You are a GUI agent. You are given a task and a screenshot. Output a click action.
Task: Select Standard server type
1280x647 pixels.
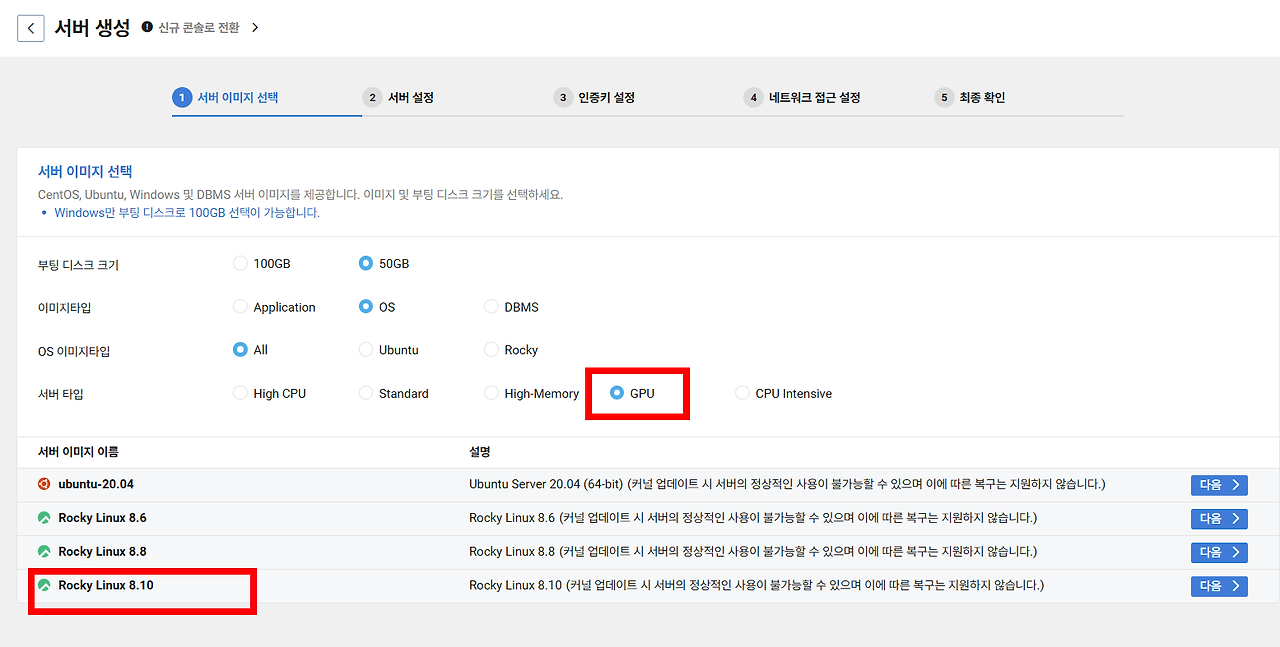[366, 393]
